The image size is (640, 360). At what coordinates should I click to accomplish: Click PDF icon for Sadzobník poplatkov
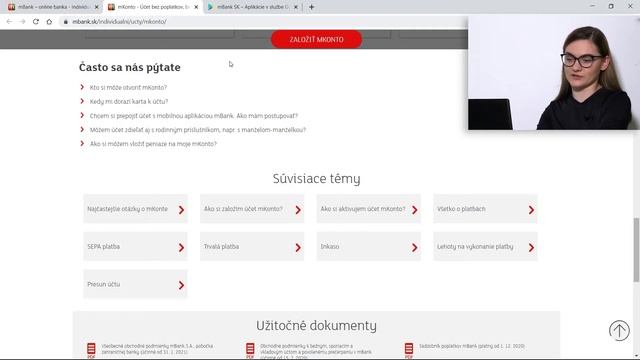pyautogui.click(x=409, y=350)
